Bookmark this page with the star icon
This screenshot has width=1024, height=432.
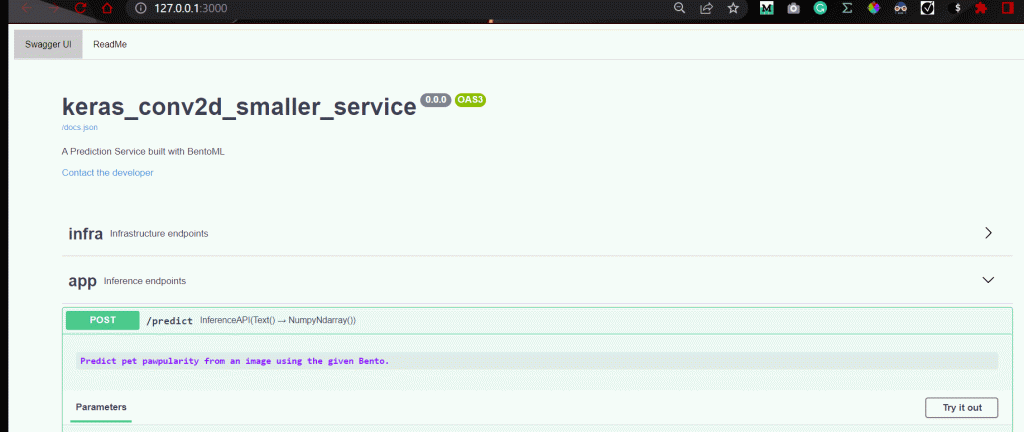click(734, 8)
